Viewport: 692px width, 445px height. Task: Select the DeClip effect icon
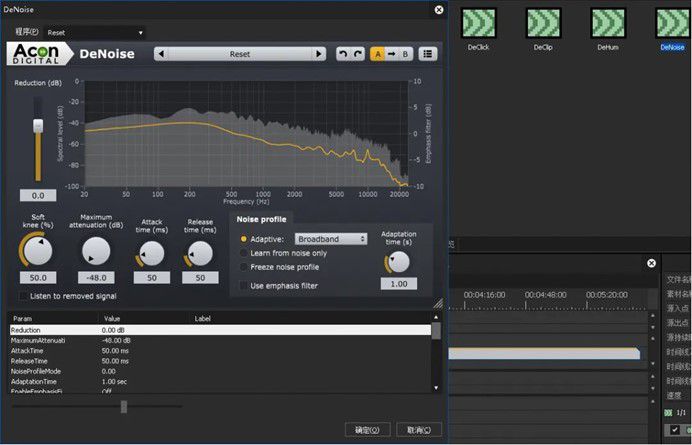pyautogui.click(x=543, y=23)
